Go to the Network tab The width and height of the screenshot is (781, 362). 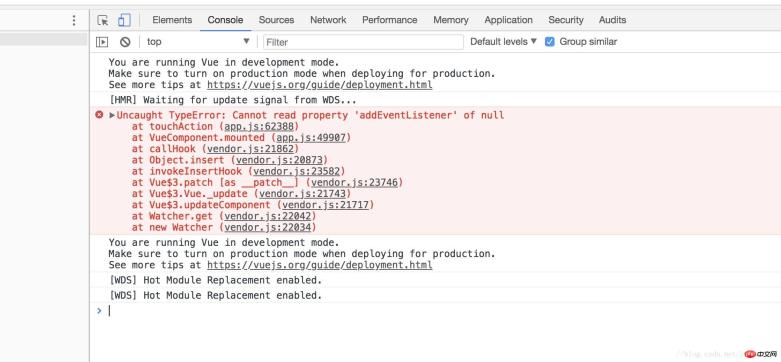pyautogui.click(x=328, y=20)
